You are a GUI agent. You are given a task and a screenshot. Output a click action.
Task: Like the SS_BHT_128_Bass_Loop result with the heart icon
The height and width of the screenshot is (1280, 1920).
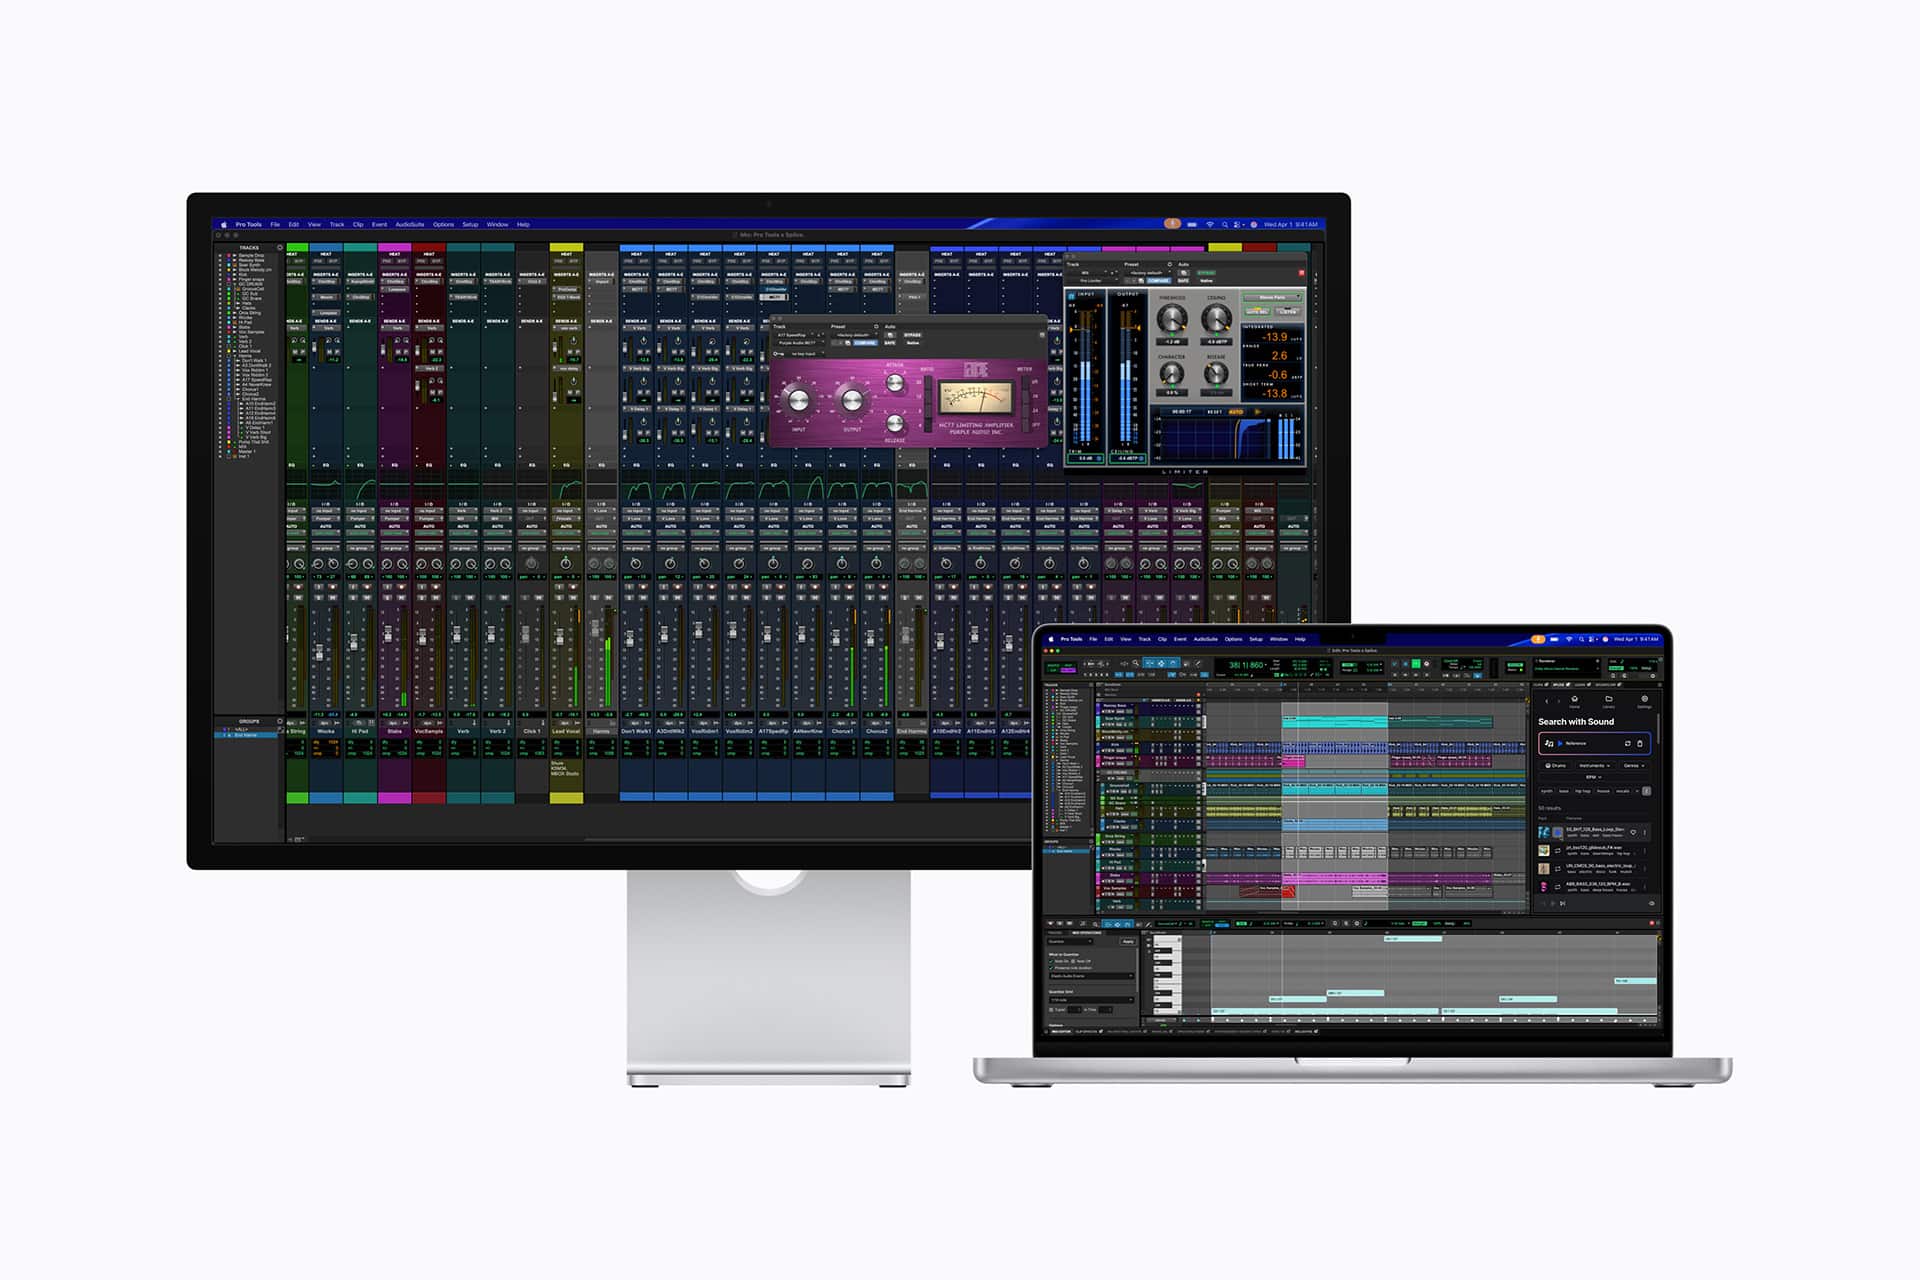click(x=1633, y=832)
